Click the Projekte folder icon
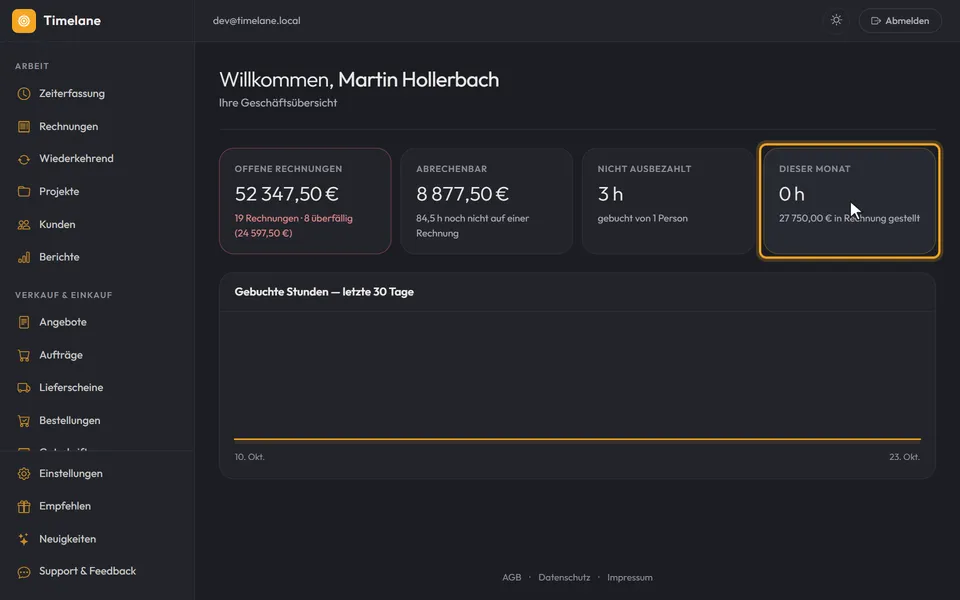The image size is (960, 600). click(x=24, y=192)
